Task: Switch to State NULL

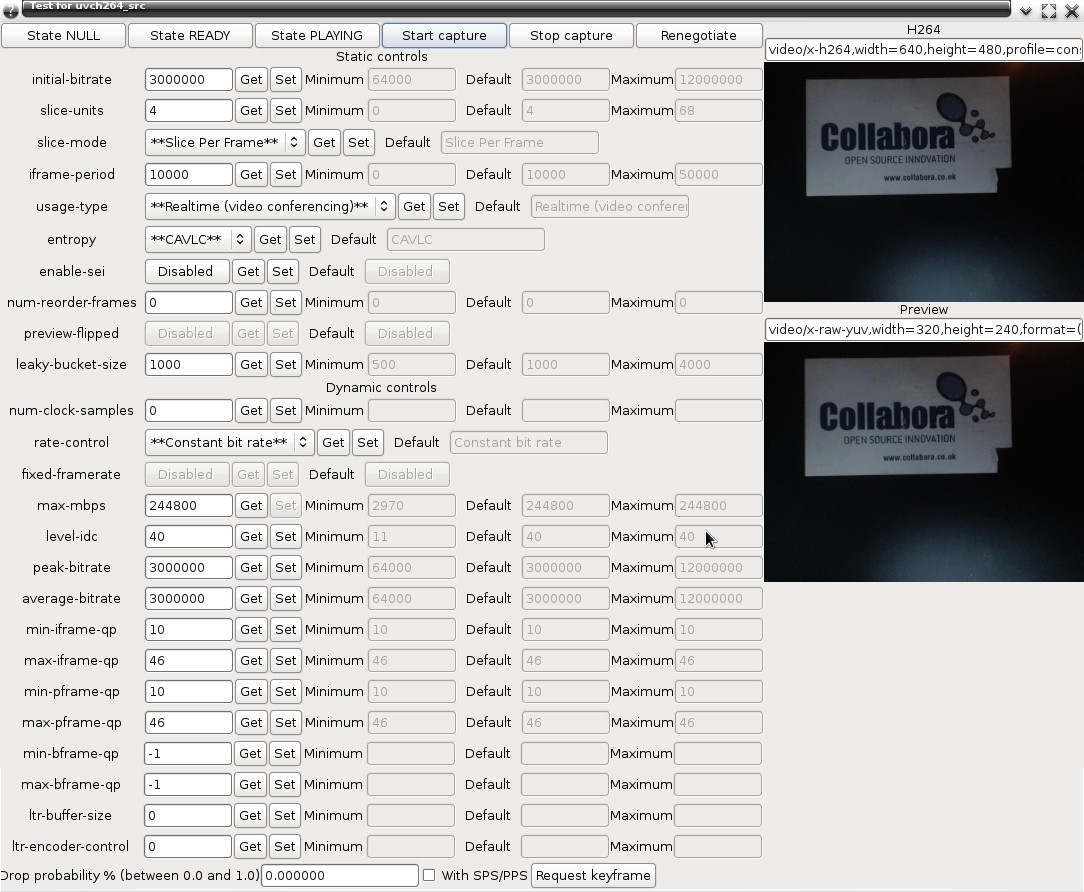Action: tap(63, 34)
